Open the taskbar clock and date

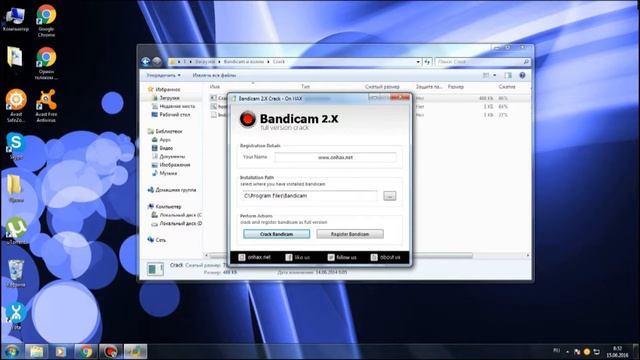coord(617,351)
